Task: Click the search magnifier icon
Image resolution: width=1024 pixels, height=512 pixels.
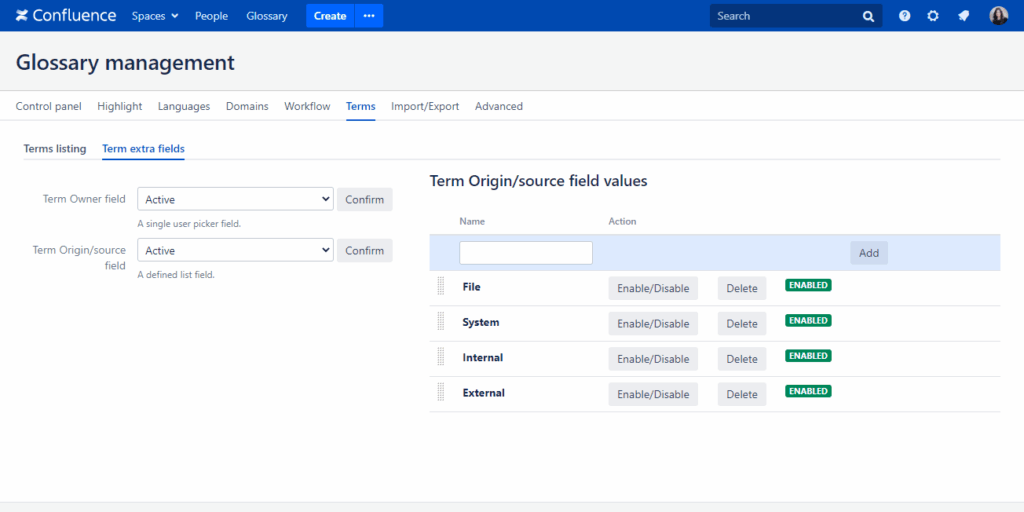Action: point(868,16)
